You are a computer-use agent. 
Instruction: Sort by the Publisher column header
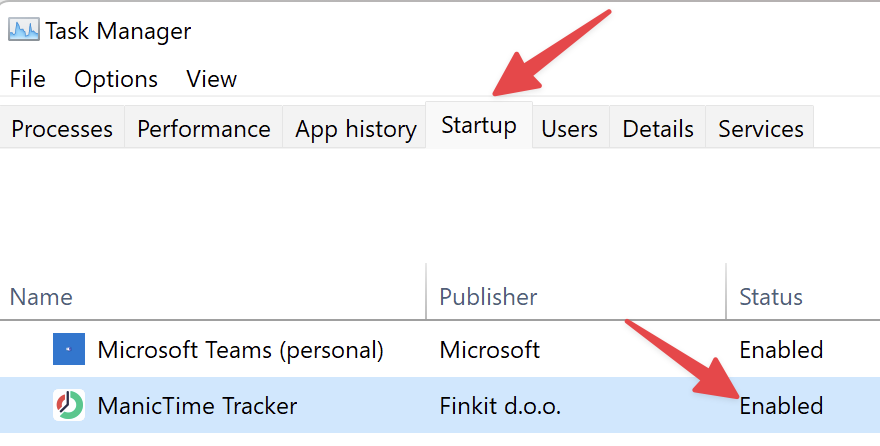pos(576,296)
